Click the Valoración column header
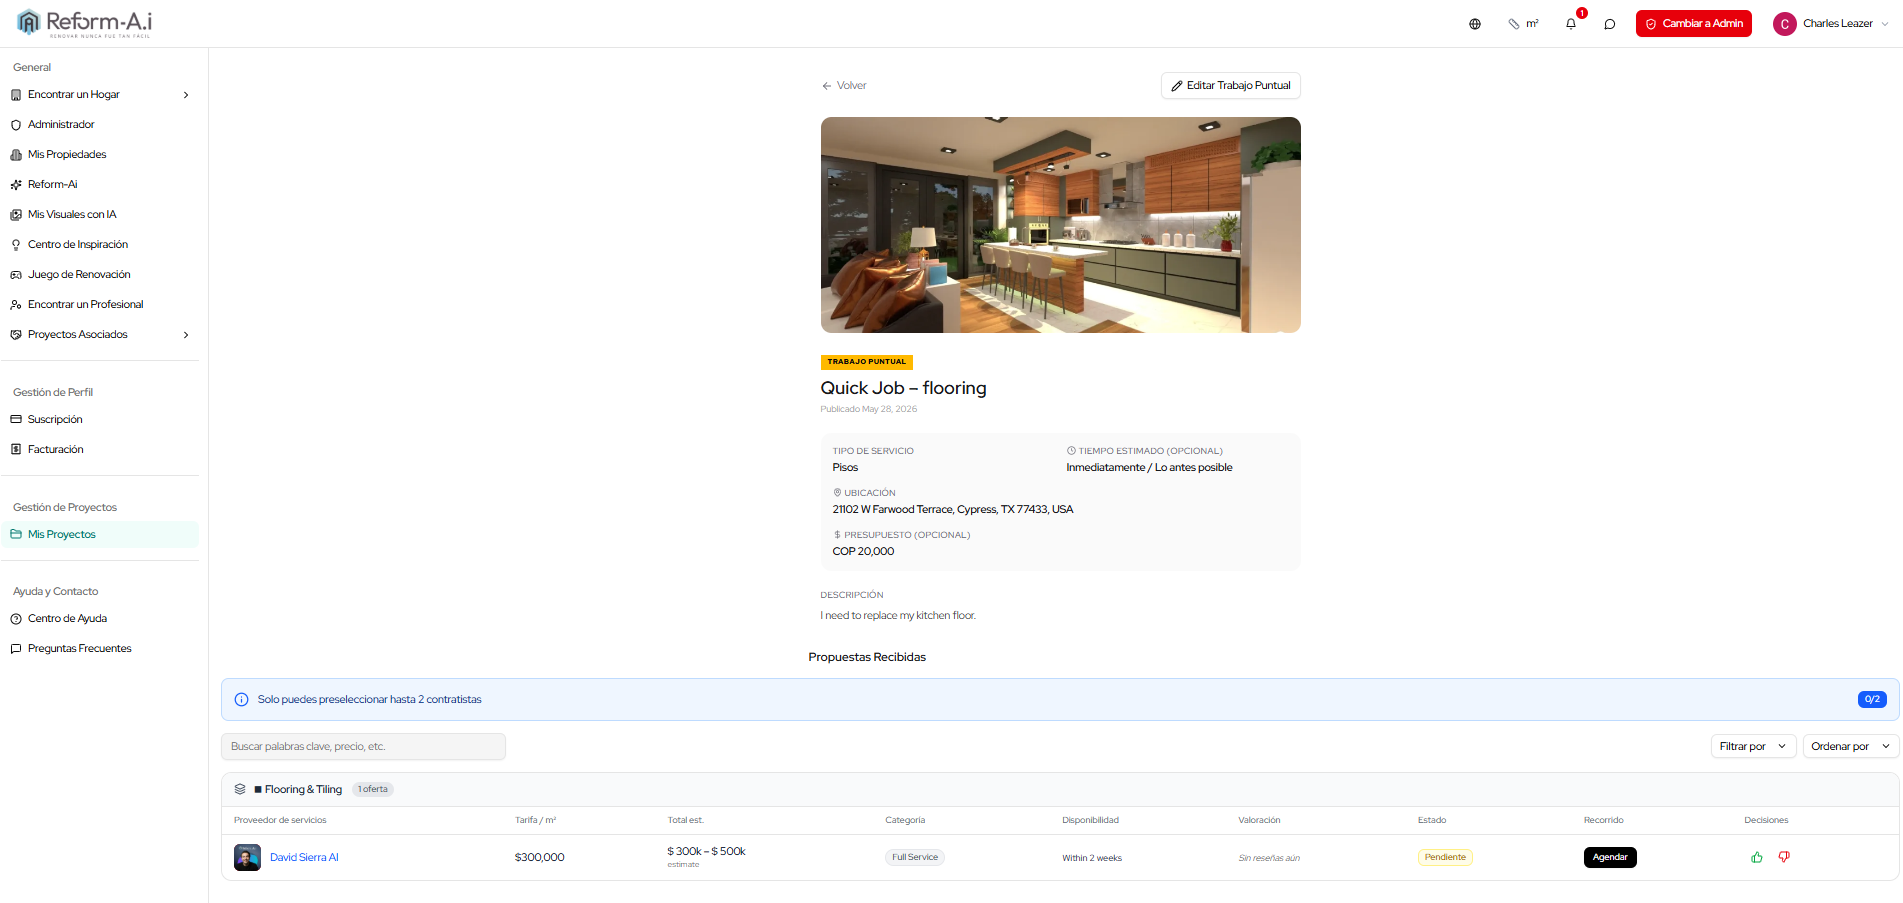1903x903 pixels. pyautogui.click(x=1259, y=820)
